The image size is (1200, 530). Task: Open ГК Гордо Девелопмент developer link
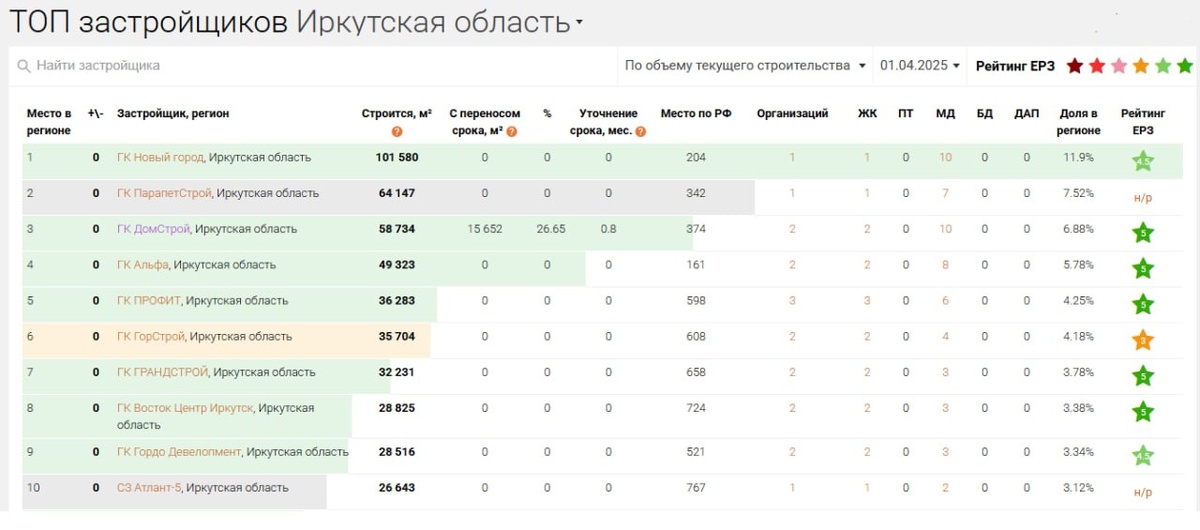click(x=179, y=452)
